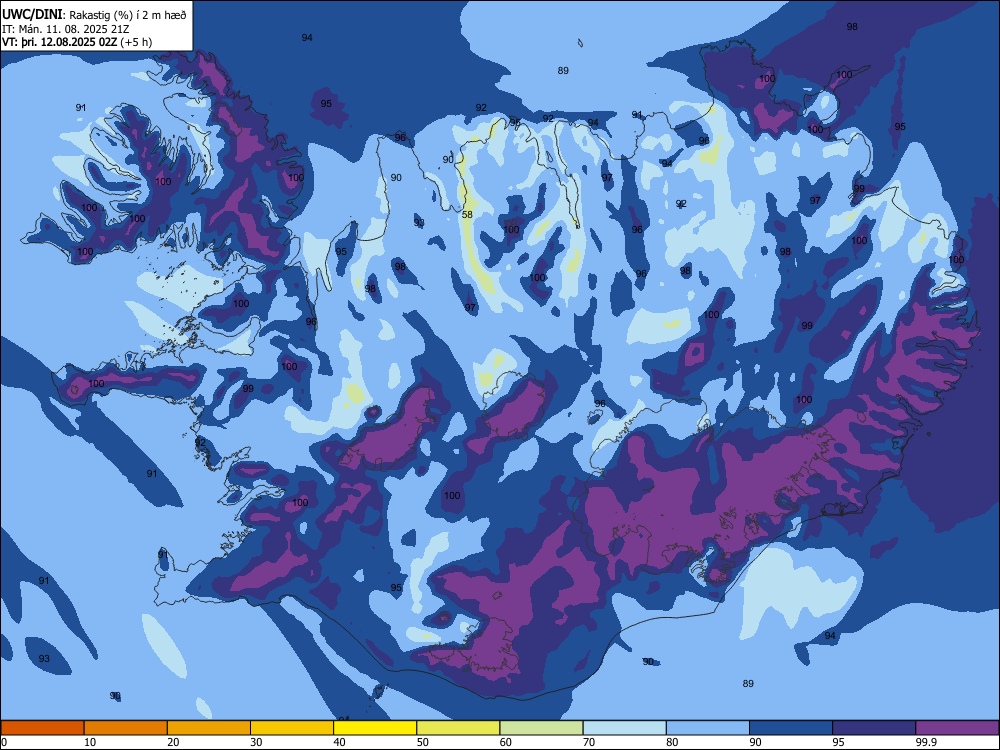Click the 0–10 dark orange legend swatch
The width and height of the screenshot is (1000, 750).
[42, 728]
